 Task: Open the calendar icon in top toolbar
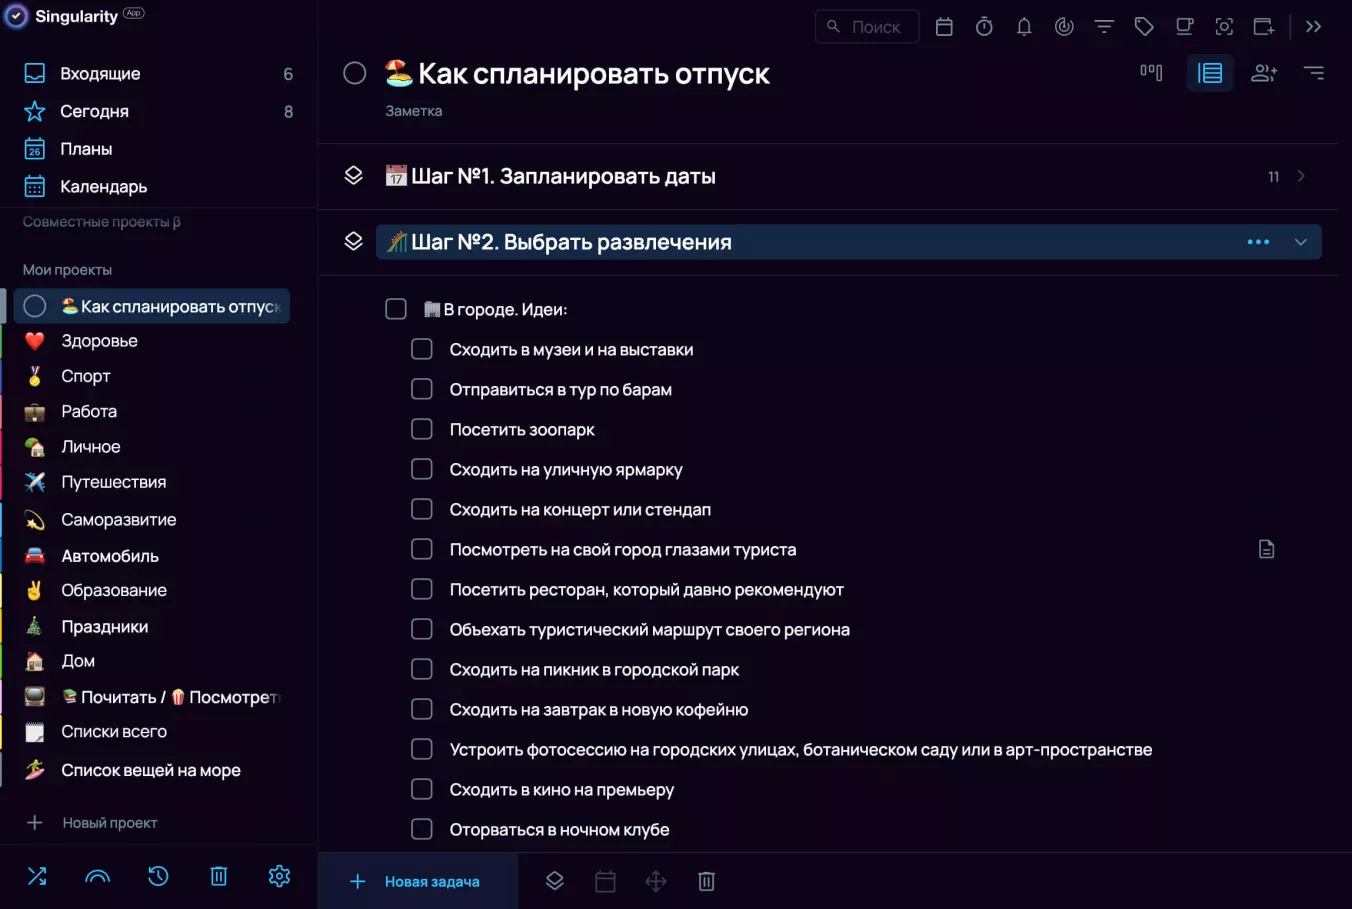pyautogui.click(x=944, y=27)
